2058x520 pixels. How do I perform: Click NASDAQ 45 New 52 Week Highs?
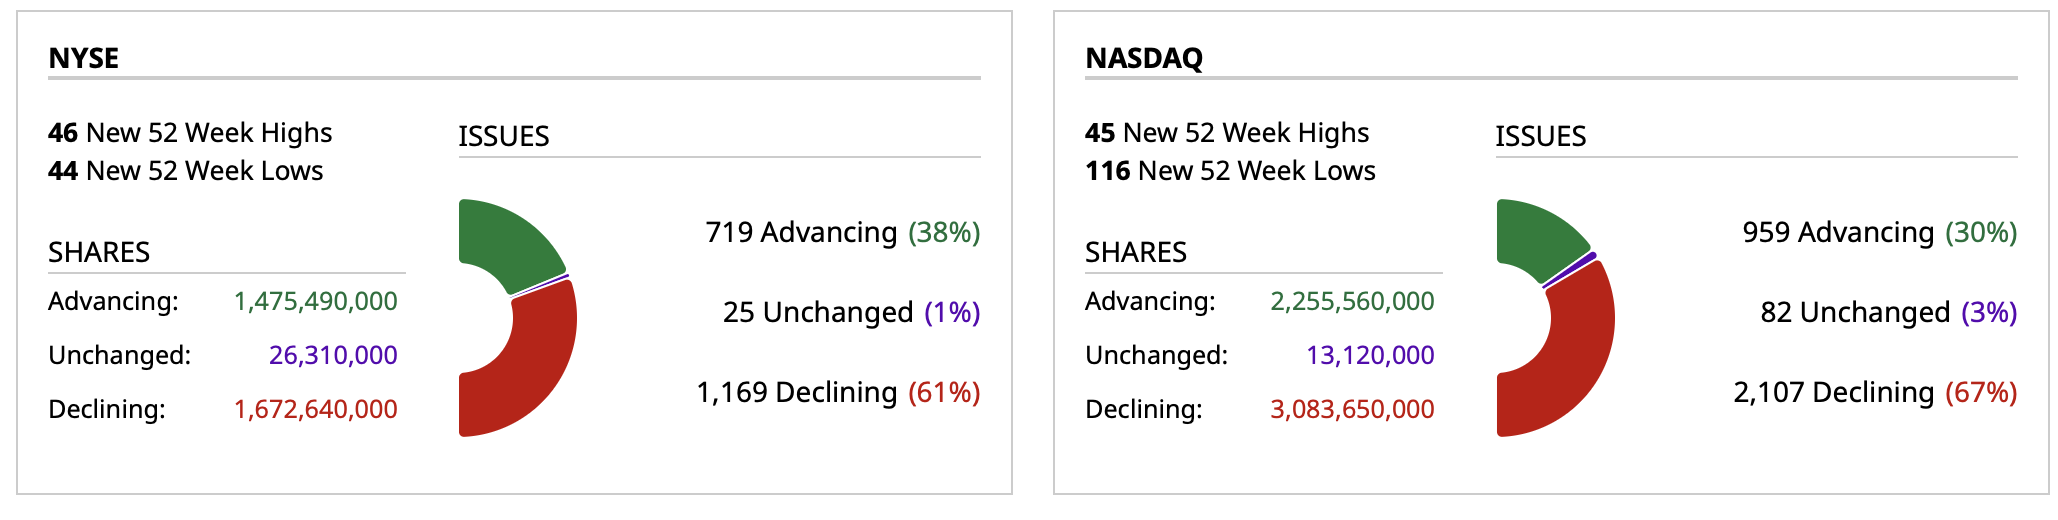click(x=1227, y=133)
